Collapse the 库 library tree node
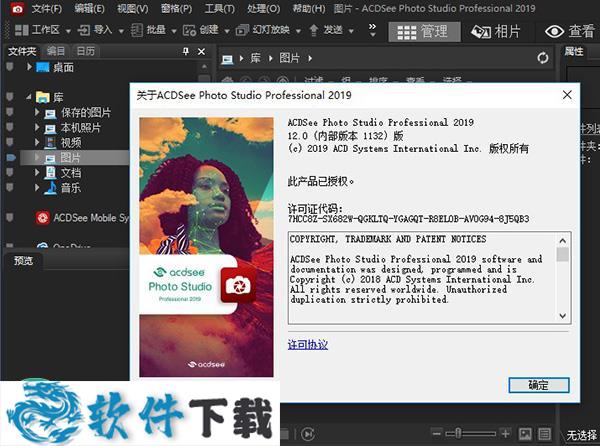Viewport: 600px width, 446px height. pos(29,97)
